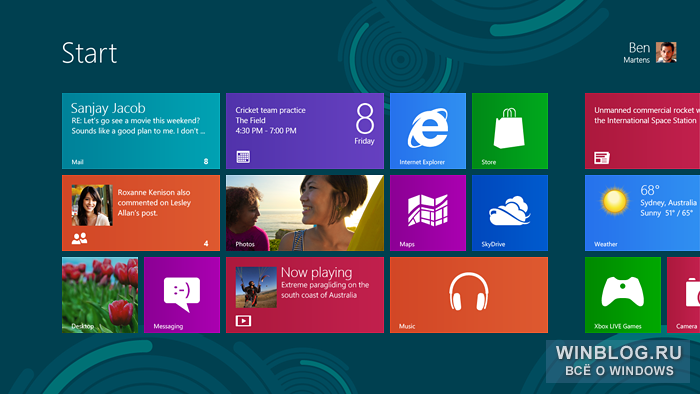Click the video play icon on Now playing tile

click(243, 320)
